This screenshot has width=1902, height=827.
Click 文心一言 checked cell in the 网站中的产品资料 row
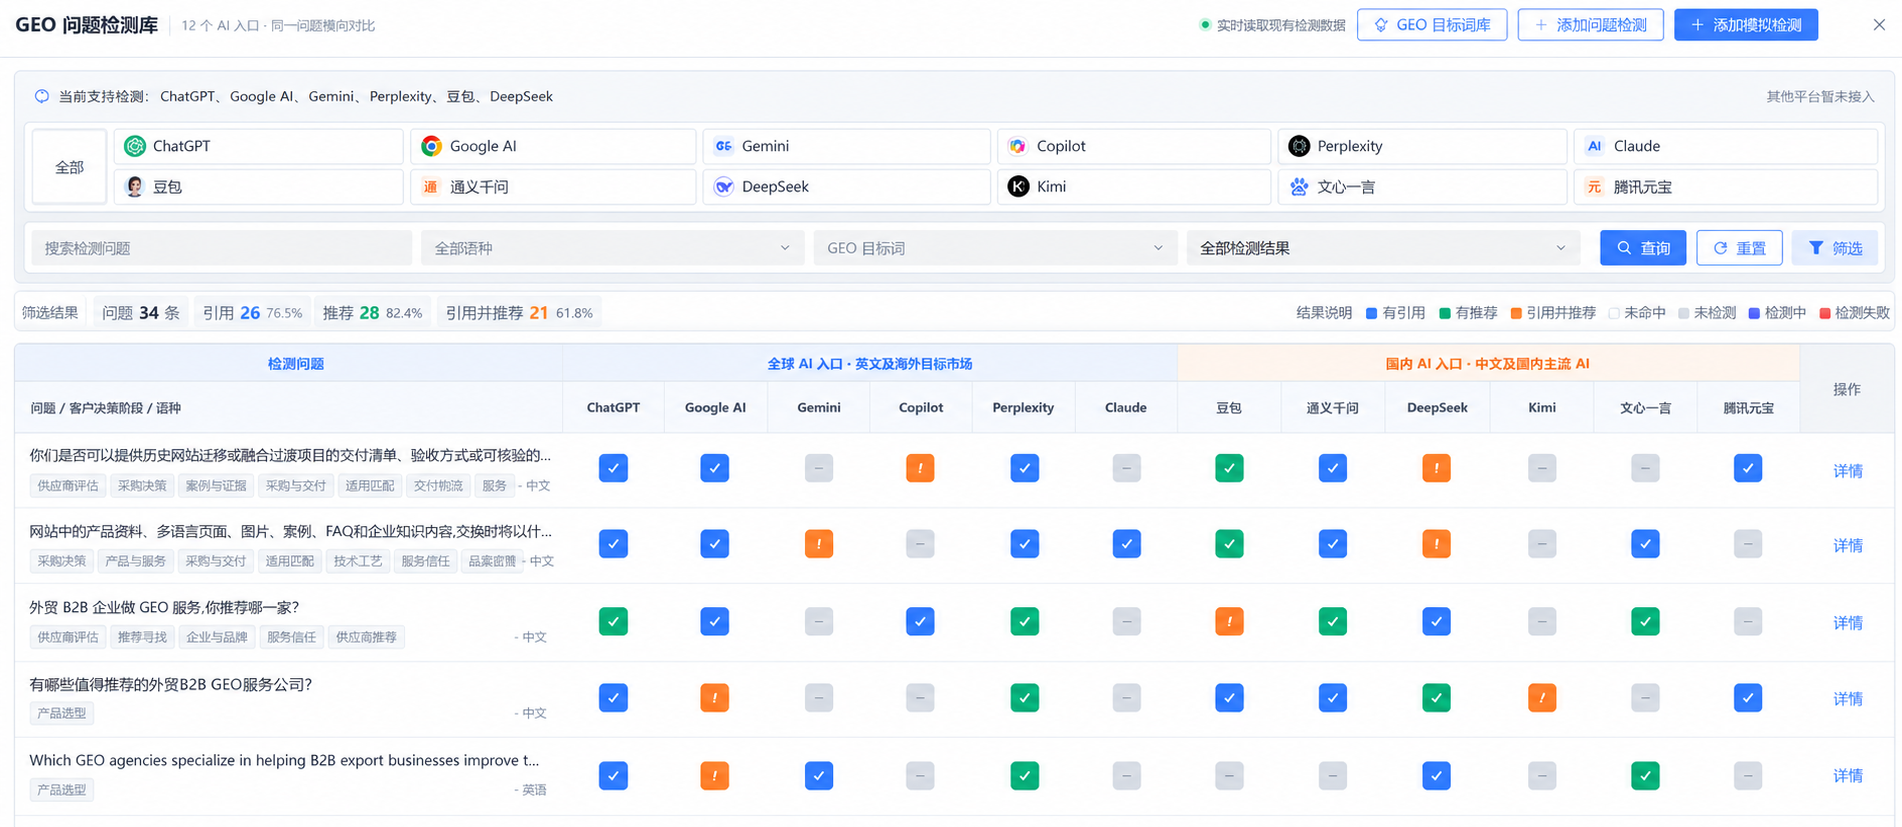1645,544
